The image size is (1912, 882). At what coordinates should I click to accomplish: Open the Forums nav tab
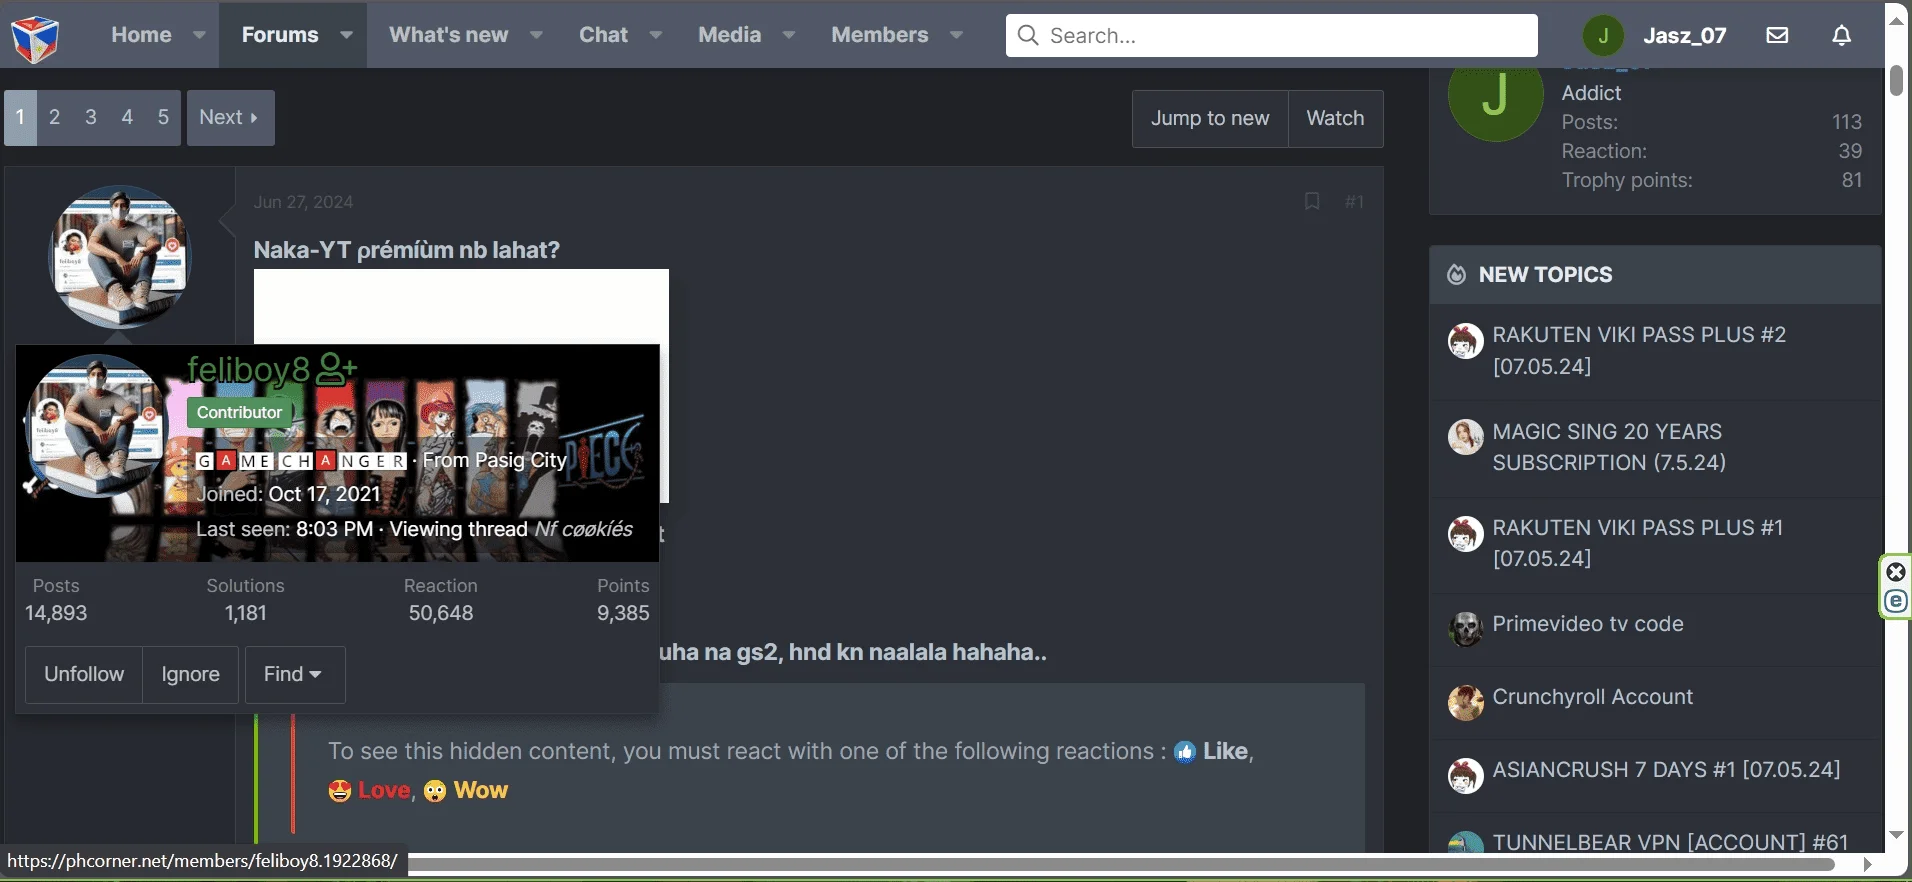click(x=280, y=35)
